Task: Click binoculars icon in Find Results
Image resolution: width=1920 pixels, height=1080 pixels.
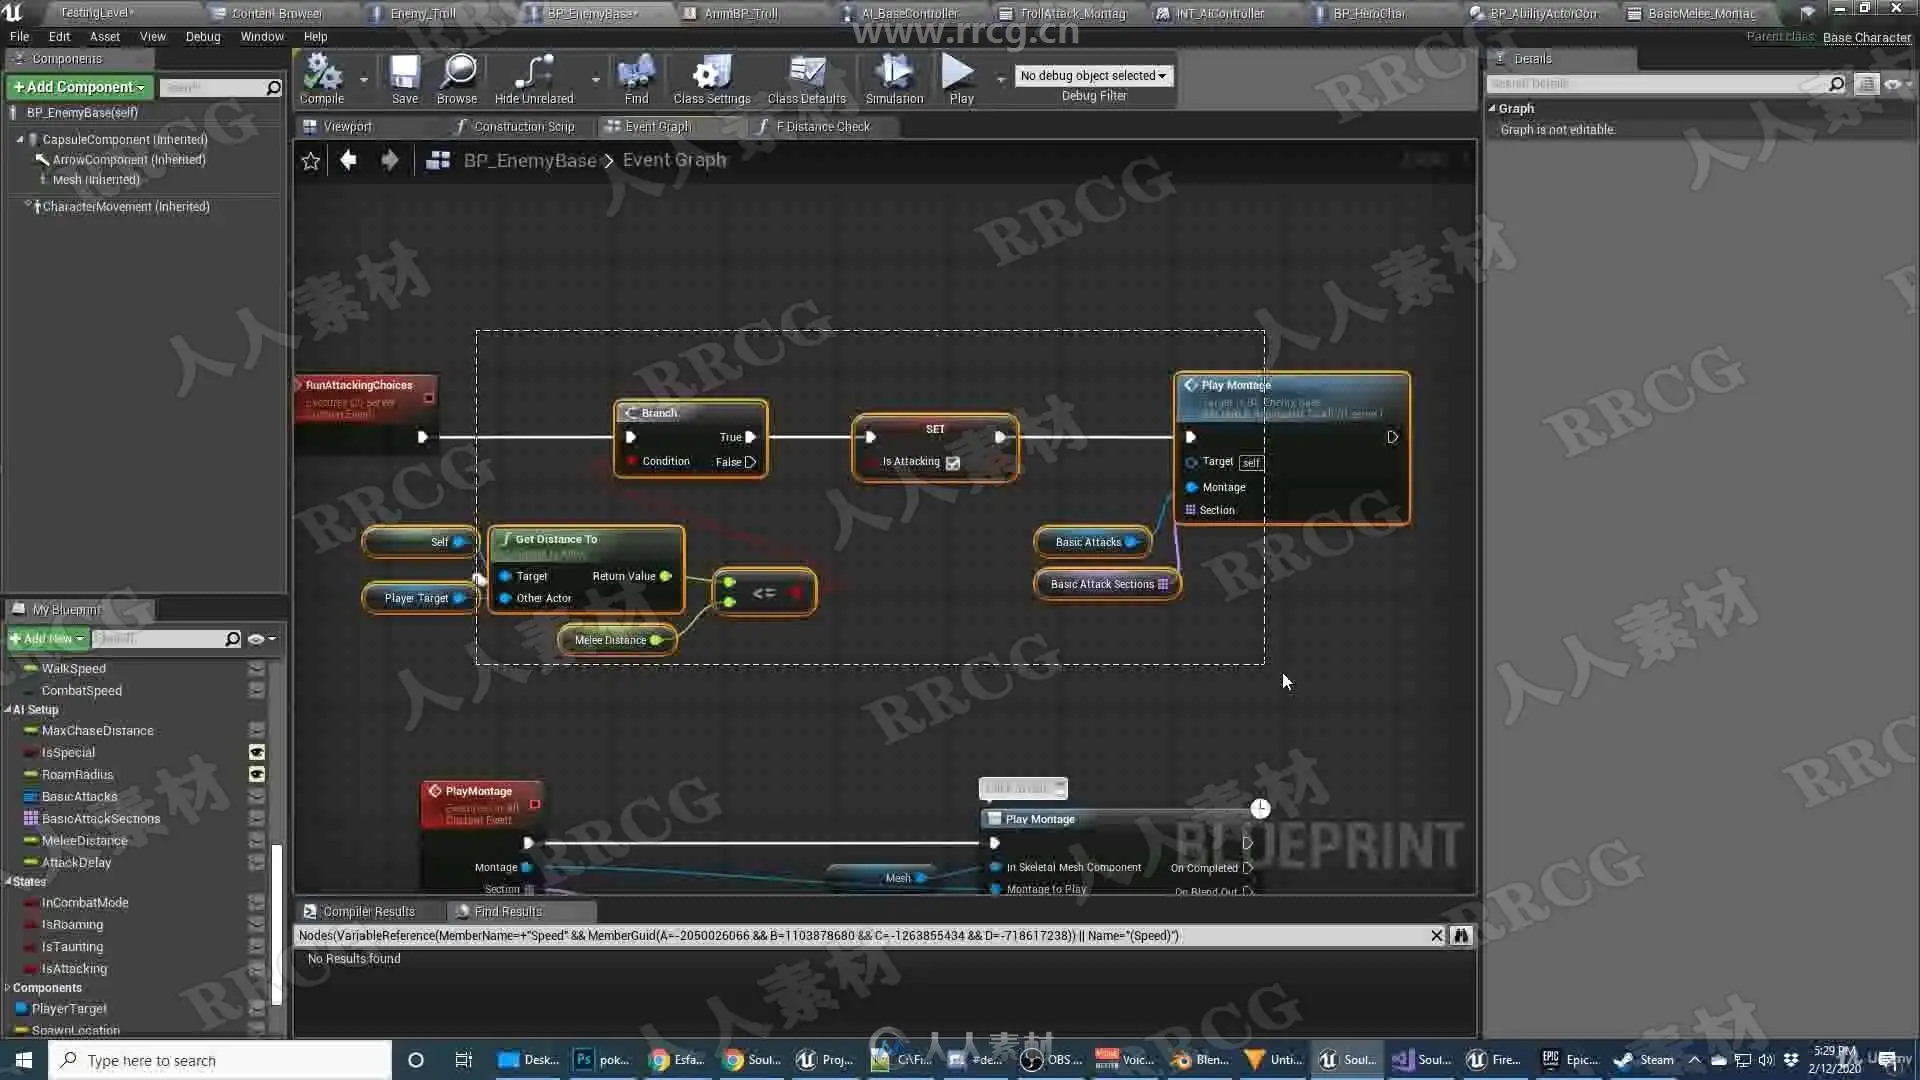Action: click(1461, 936)
